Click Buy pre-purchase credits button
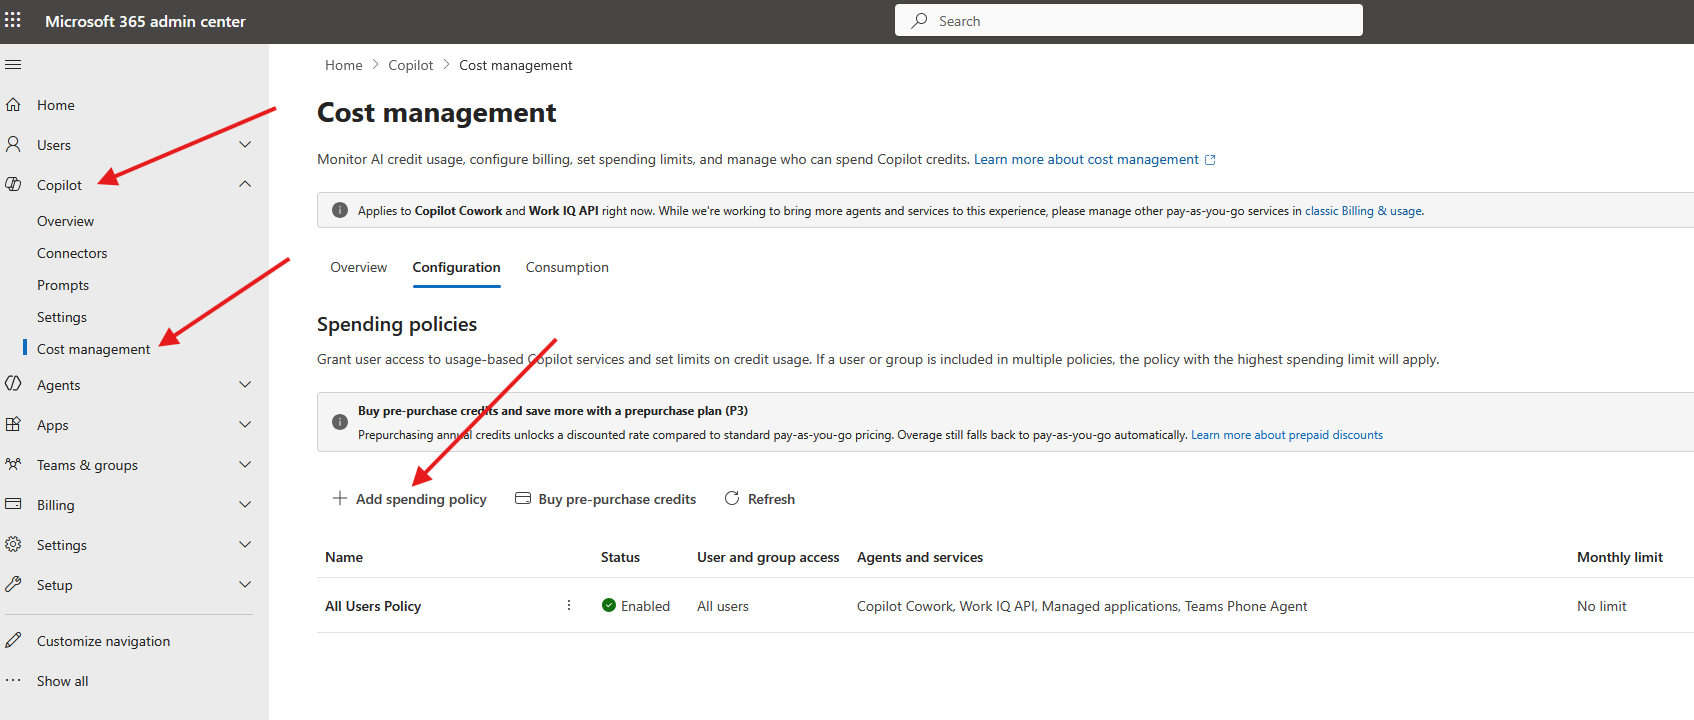1694x720 pixels. (x=605, y=499)
